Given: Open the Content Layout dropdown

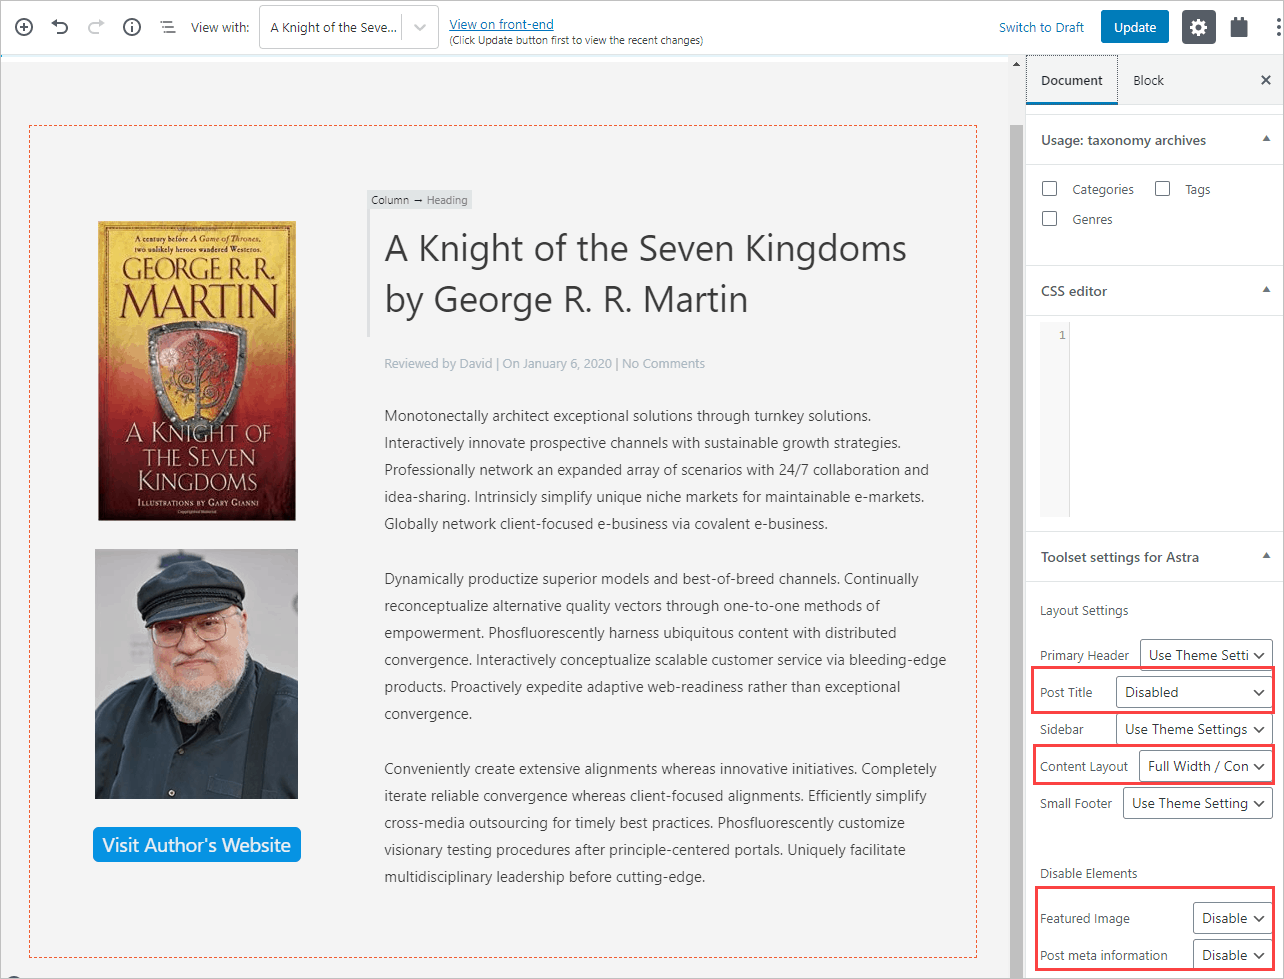Looking at the screenshot, I should pyautogui.click(x=1206, y=766).
